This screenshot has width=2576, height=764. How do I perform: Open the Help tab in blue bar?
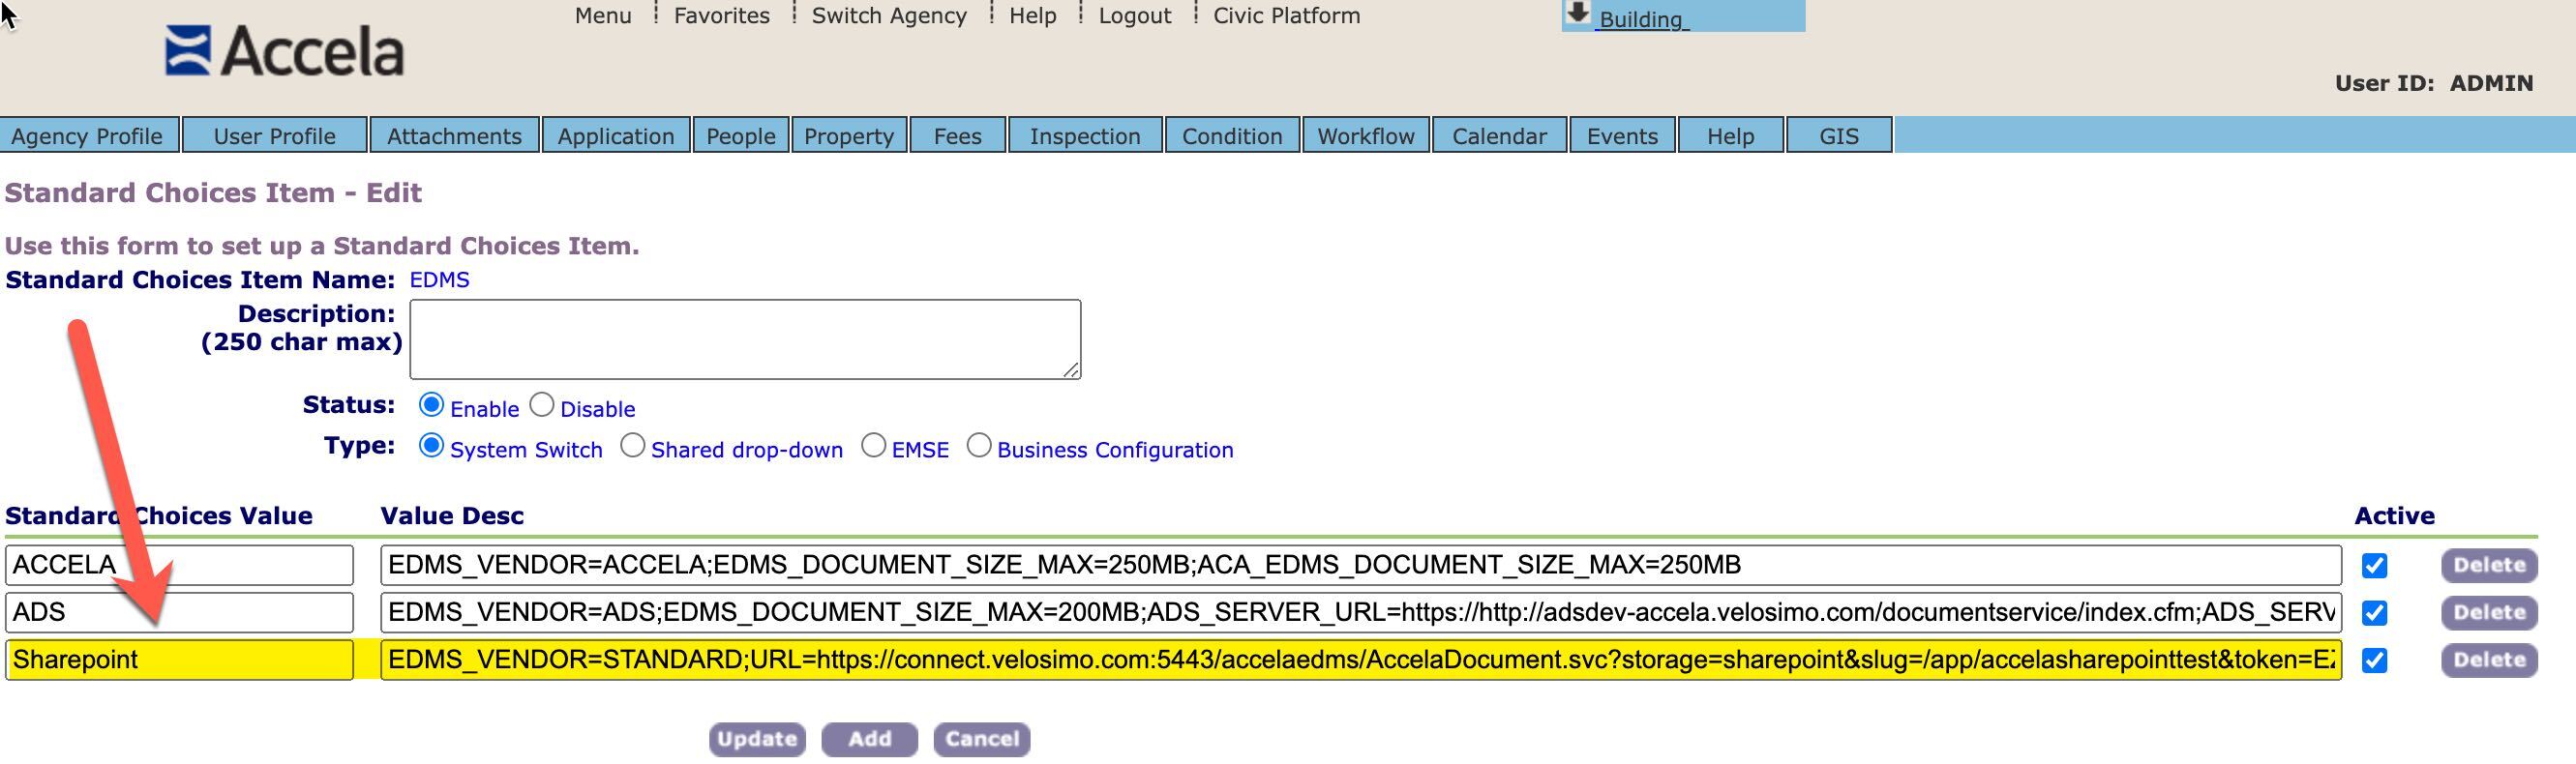1730,136
